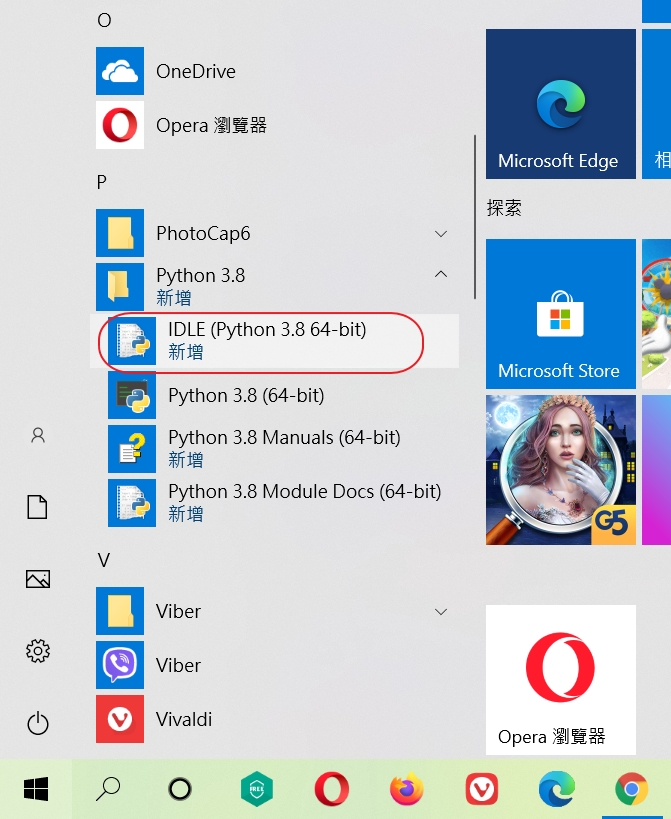Open Vivaldi from the taskbar
Image resolution: width=671 pixels, height=819 pixels.
tap(481, 789)
